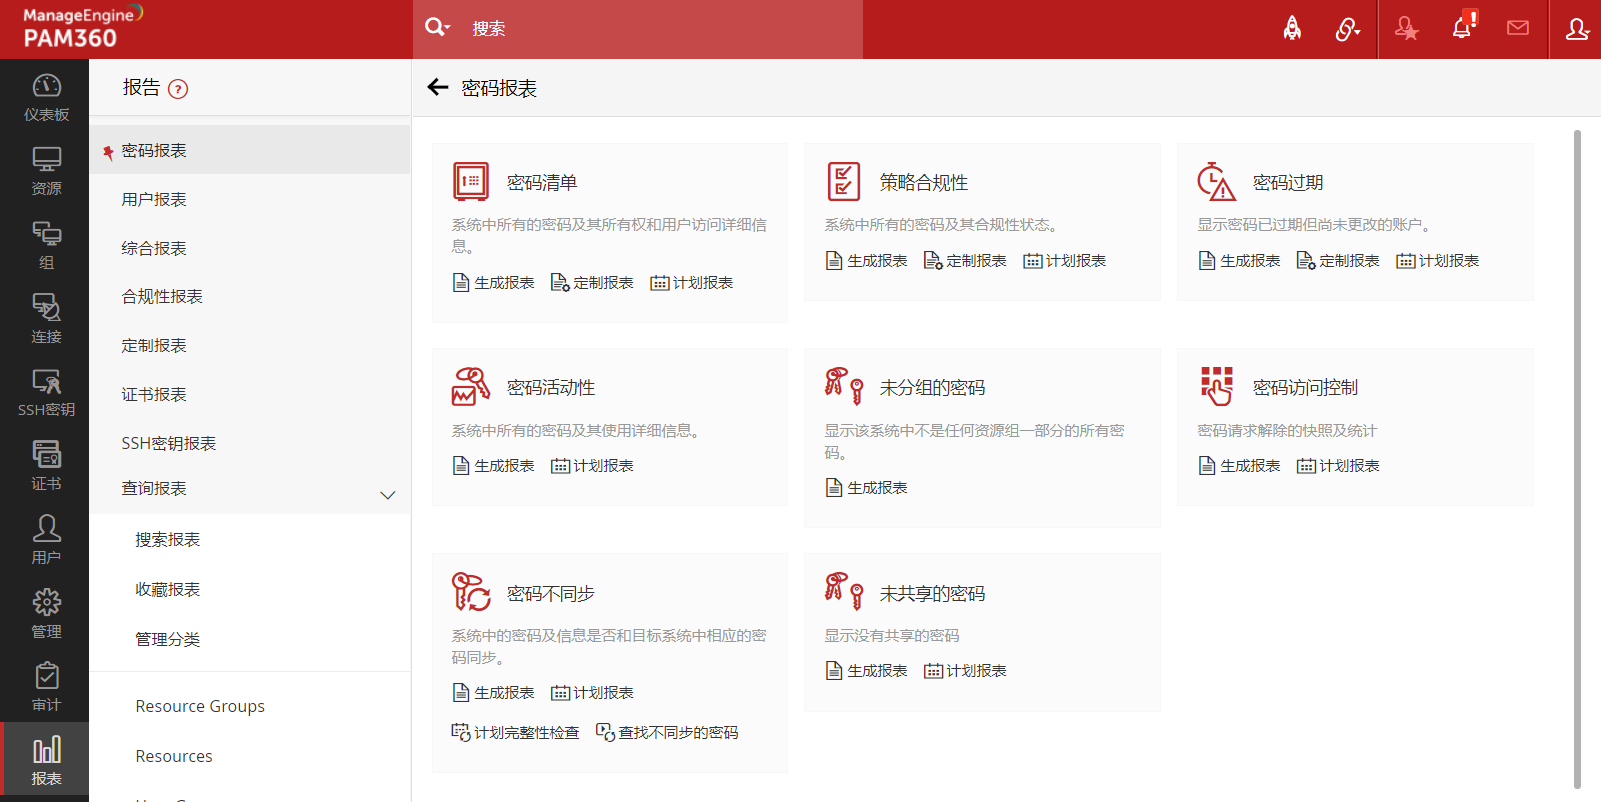Select 用户报表 in the report list

(x=154, y=199)
